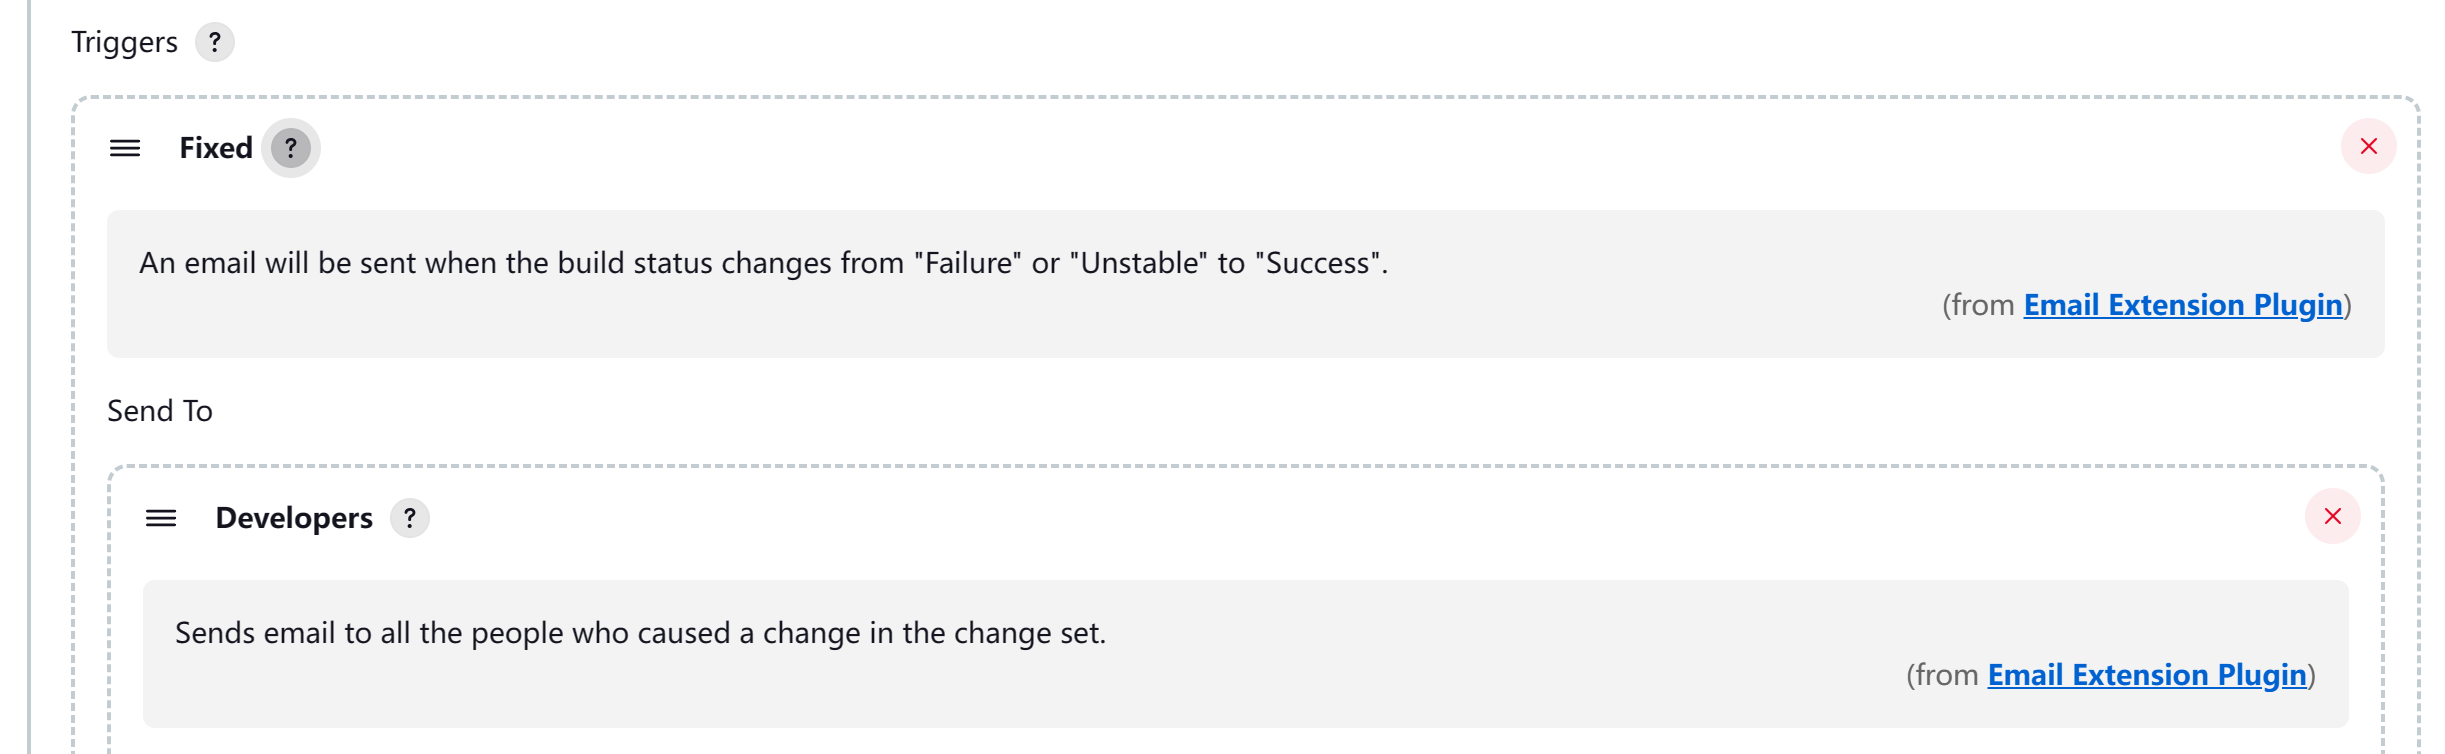This screenshot has width=2445, height=754.
Task: Click the Fixed trigger description text
Action: coord(764,263)
